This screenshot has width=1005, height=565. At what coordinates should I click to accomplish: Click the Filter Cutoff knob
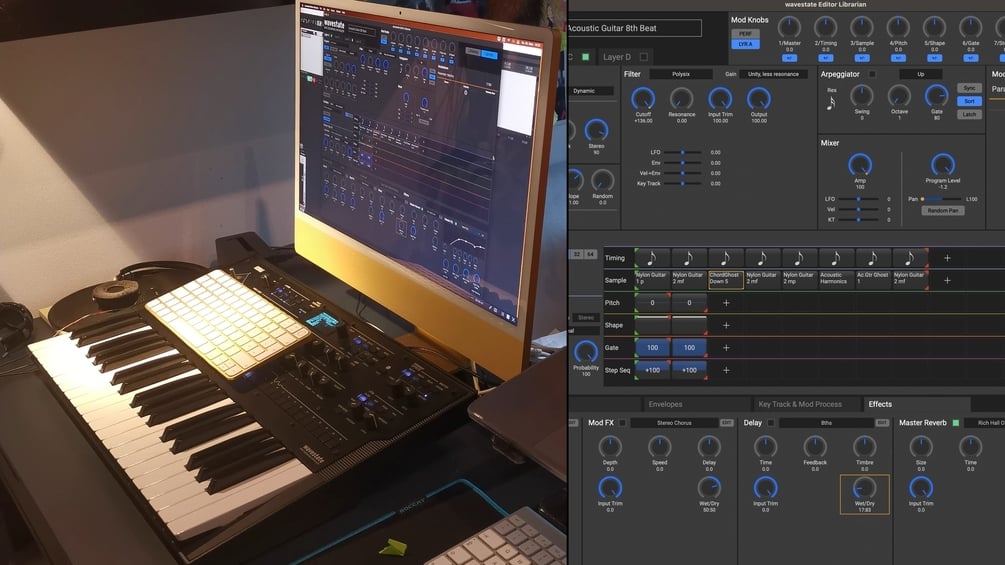(x=643, y=99)
